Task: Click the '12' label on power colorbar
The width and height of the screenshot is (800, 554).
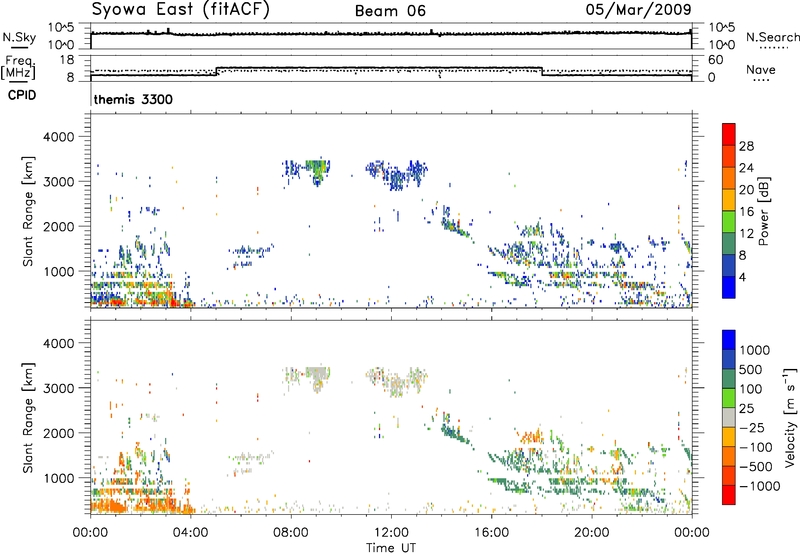Action: tap(746, 234)
